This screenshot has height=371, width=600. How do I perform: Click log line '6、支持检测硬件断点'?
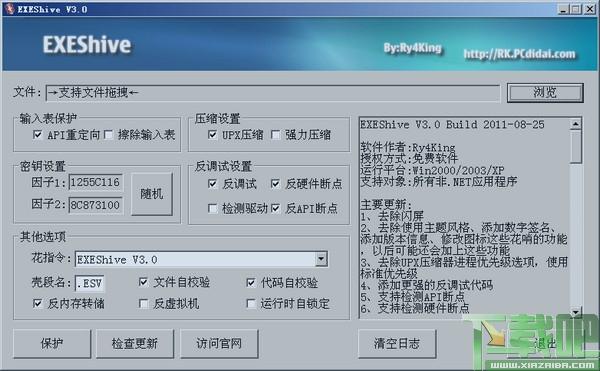coord(414,308)
